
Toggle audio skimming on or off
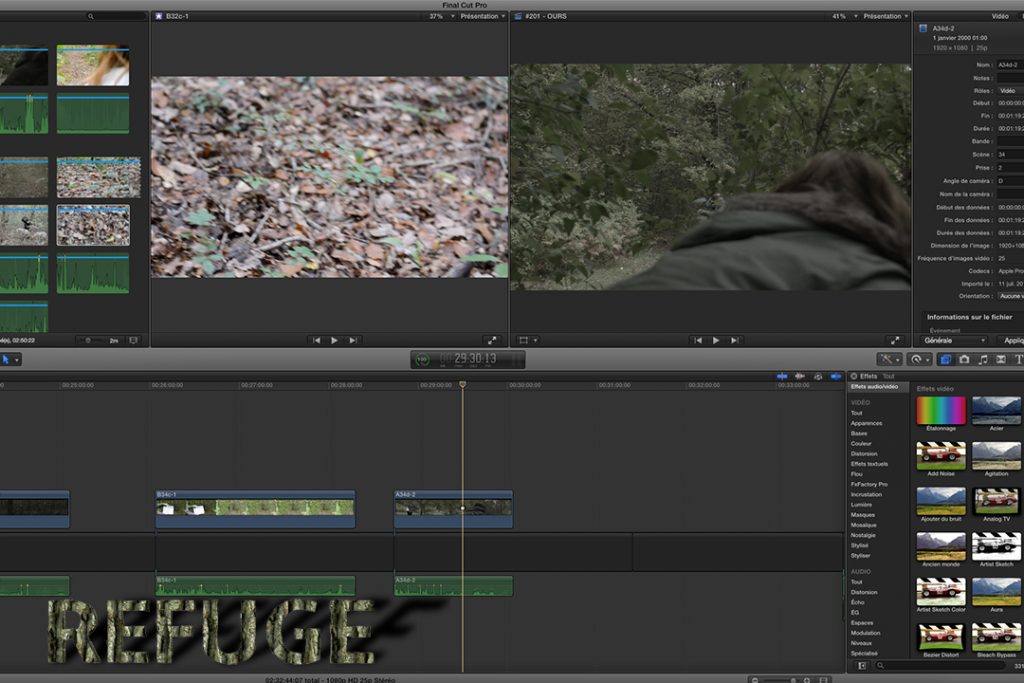(x=800, y=376)
